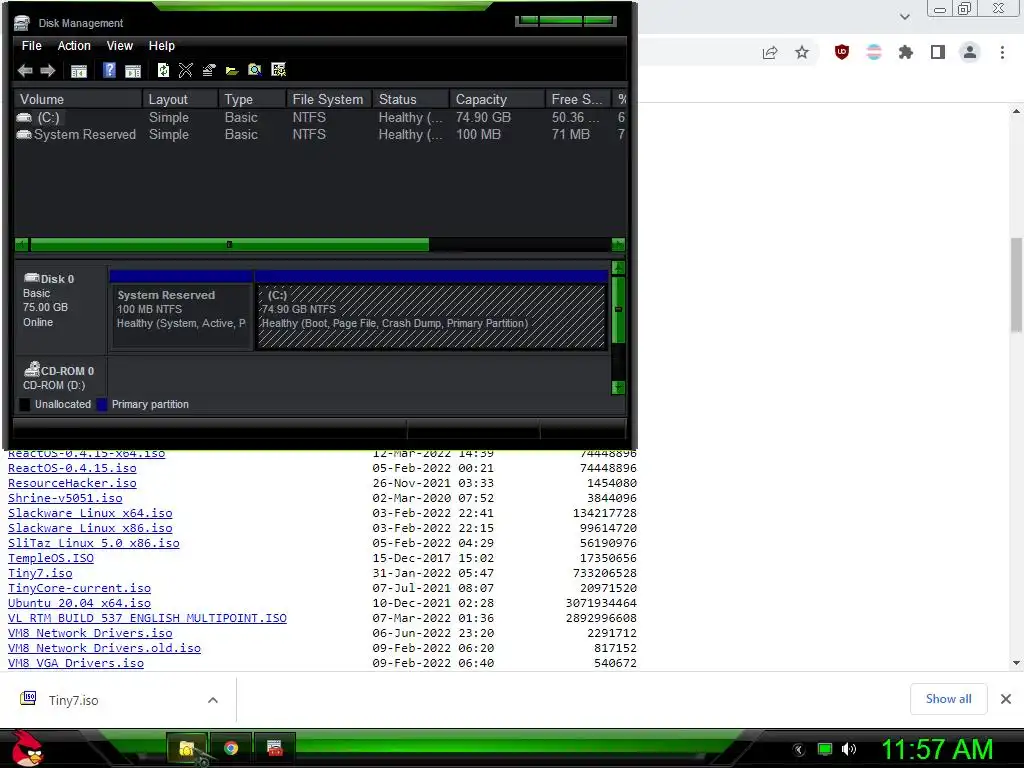
Task: Bookmark the page with the star icon
Action: (802, 52)
